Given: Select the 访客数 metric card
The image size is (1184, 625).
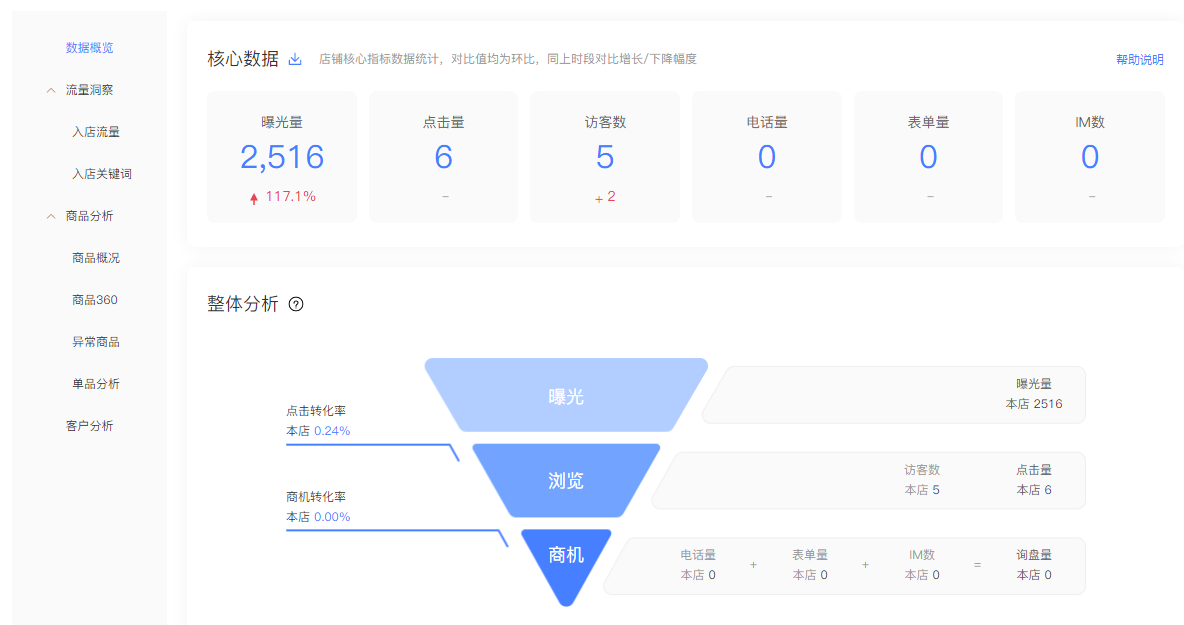Looking at the screenshot, I should pos(605,156).
